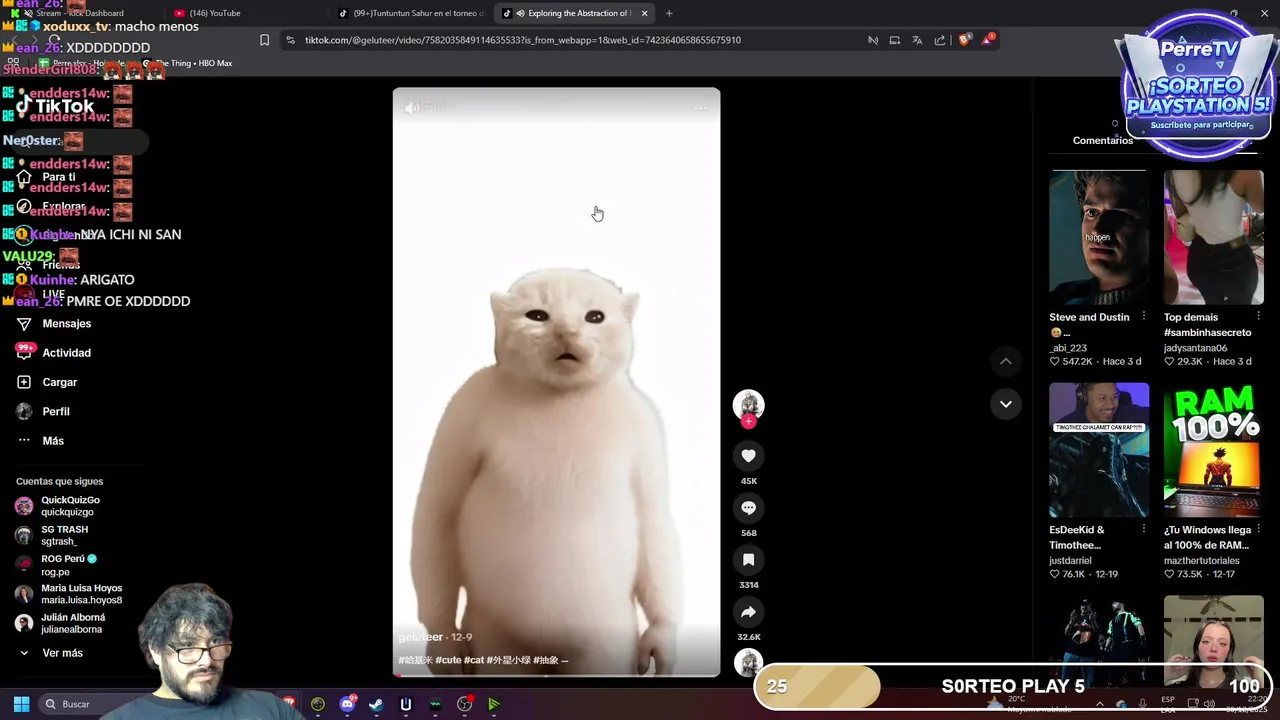Open the jadysantana06 author link
The image size is (1280, 720).
pyautogui.click(x=1195, y=348)
